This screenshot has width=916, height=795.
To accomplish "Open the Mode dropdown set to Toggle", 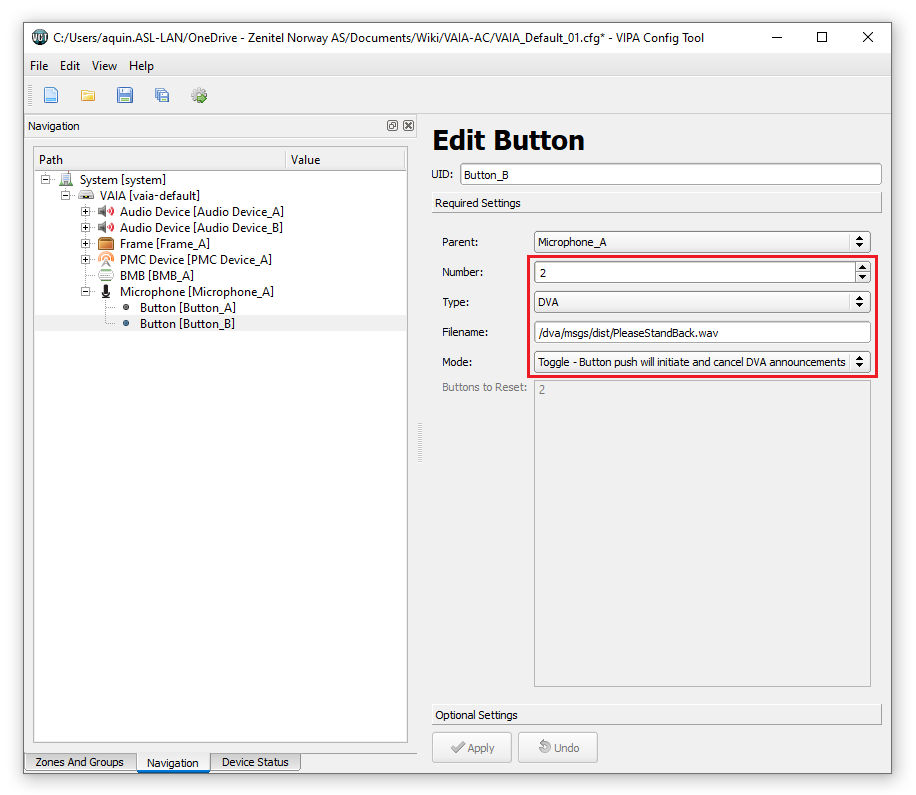I will 702,362.
